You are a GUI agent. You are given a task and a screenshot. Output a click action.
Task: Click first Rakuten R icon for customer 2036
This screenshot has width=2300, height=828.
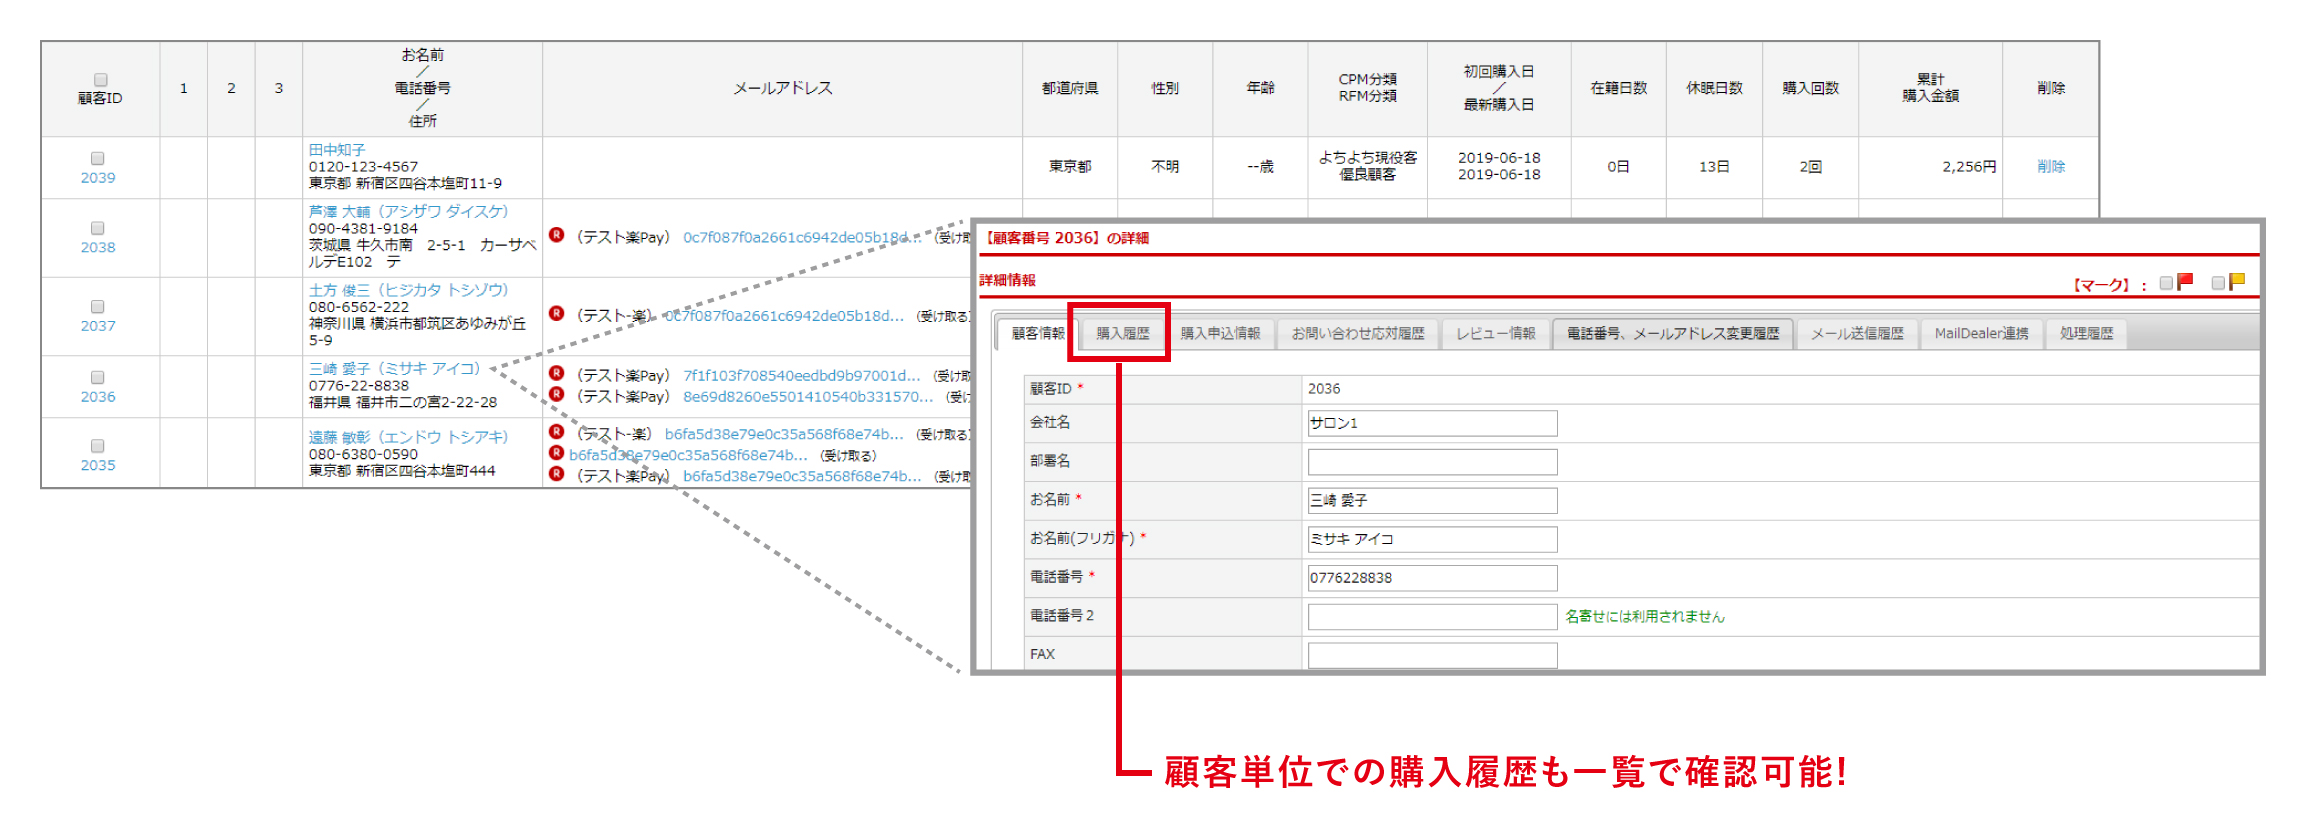click(557, 373)
